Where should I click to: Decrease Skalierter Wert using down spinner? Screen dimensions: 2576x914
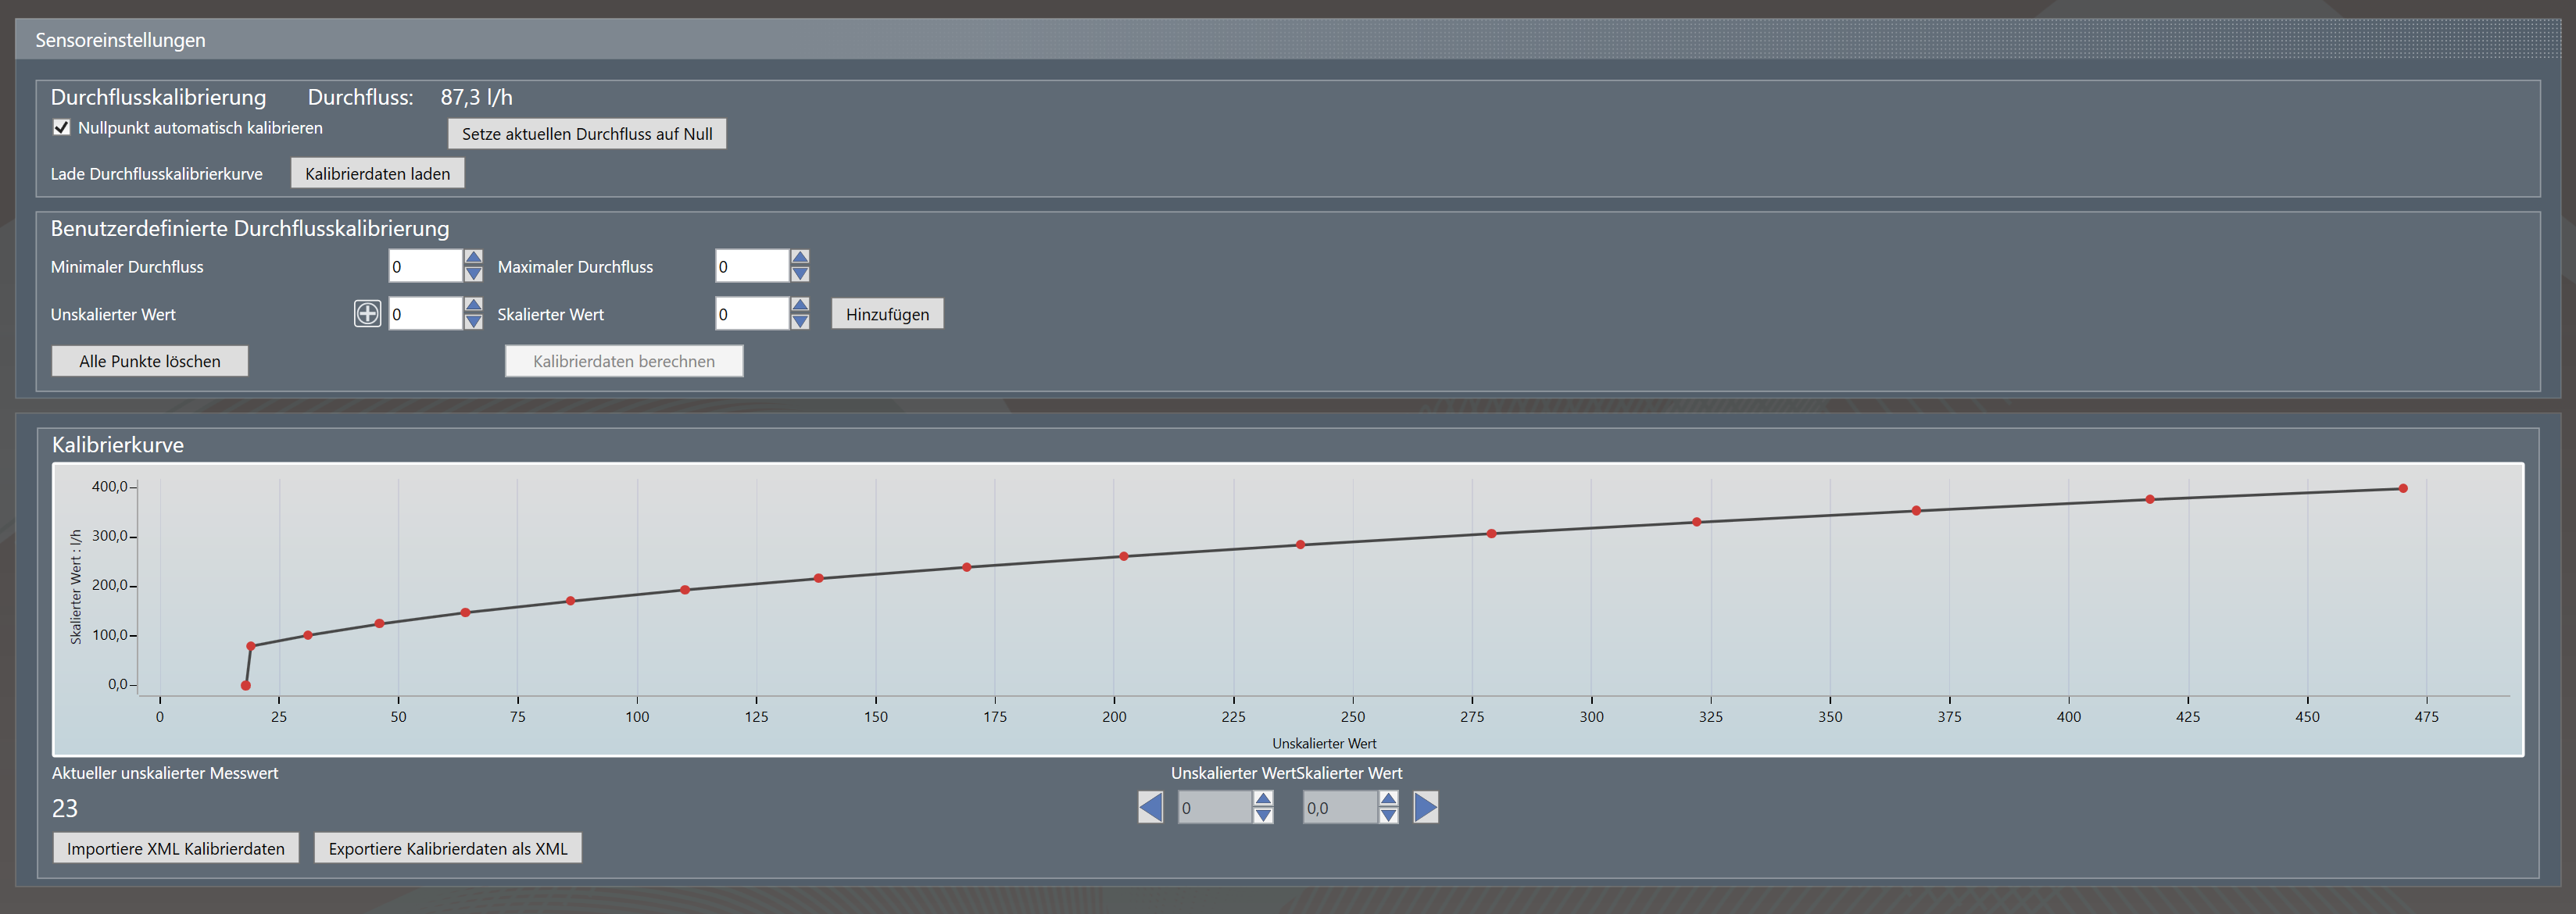(x=799, y=322)
